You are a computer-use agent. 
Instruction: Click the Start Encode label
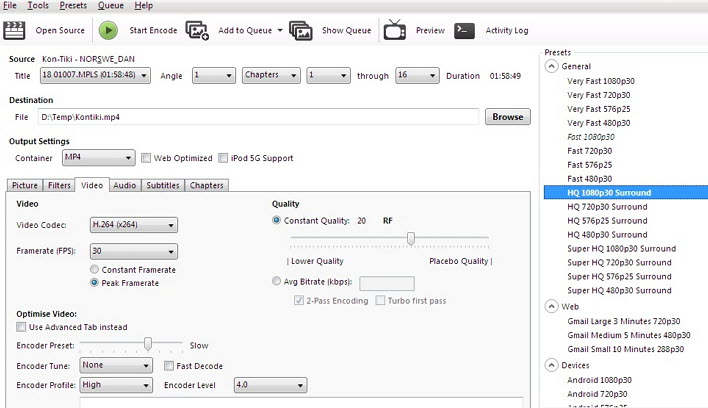(153, 30)
